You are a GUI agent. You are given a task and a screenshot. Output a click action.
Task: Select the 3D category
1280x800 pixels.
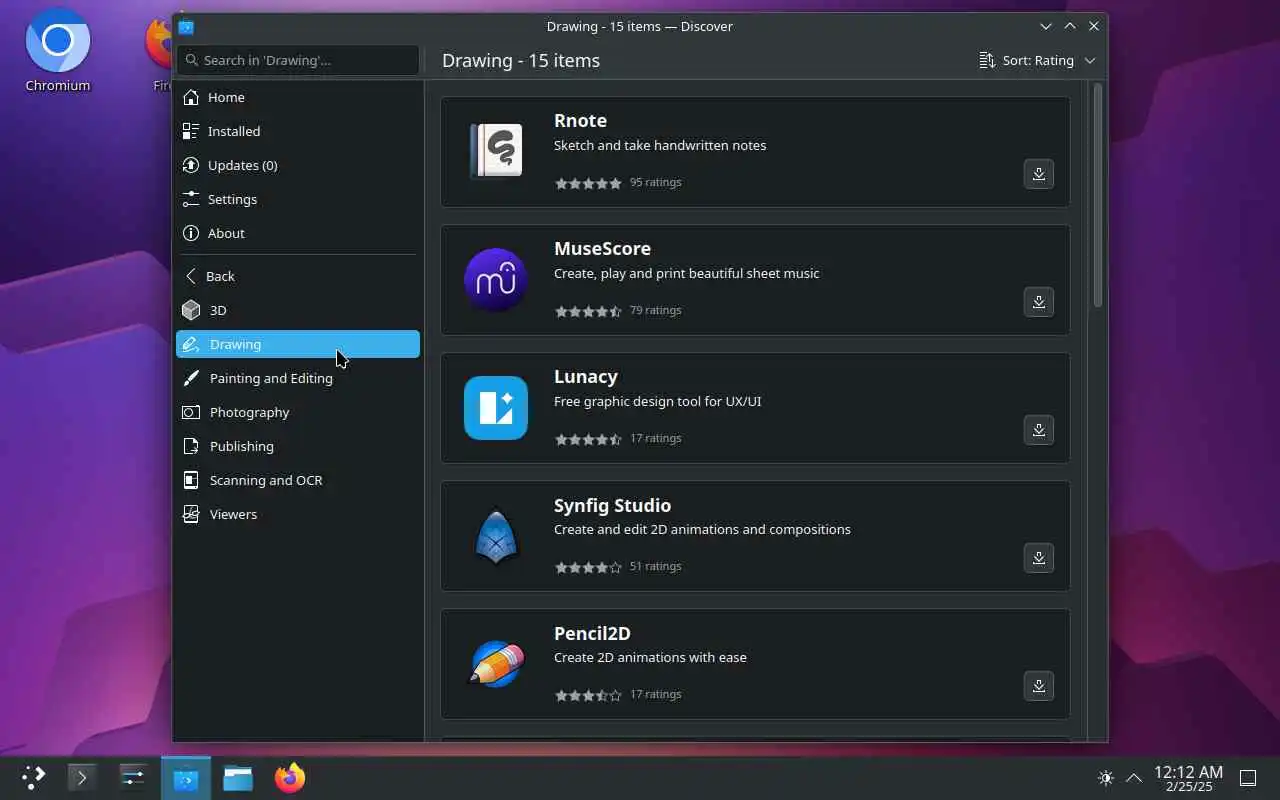coord(298,310)
